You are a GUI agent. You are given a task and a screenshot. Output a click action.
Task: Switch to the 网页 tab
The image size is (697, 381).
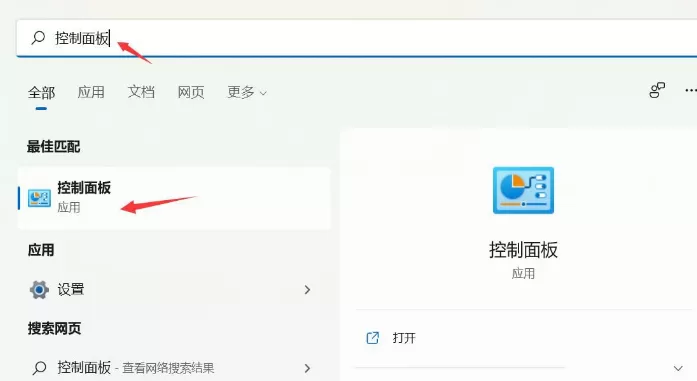click(x=191, y=92)
